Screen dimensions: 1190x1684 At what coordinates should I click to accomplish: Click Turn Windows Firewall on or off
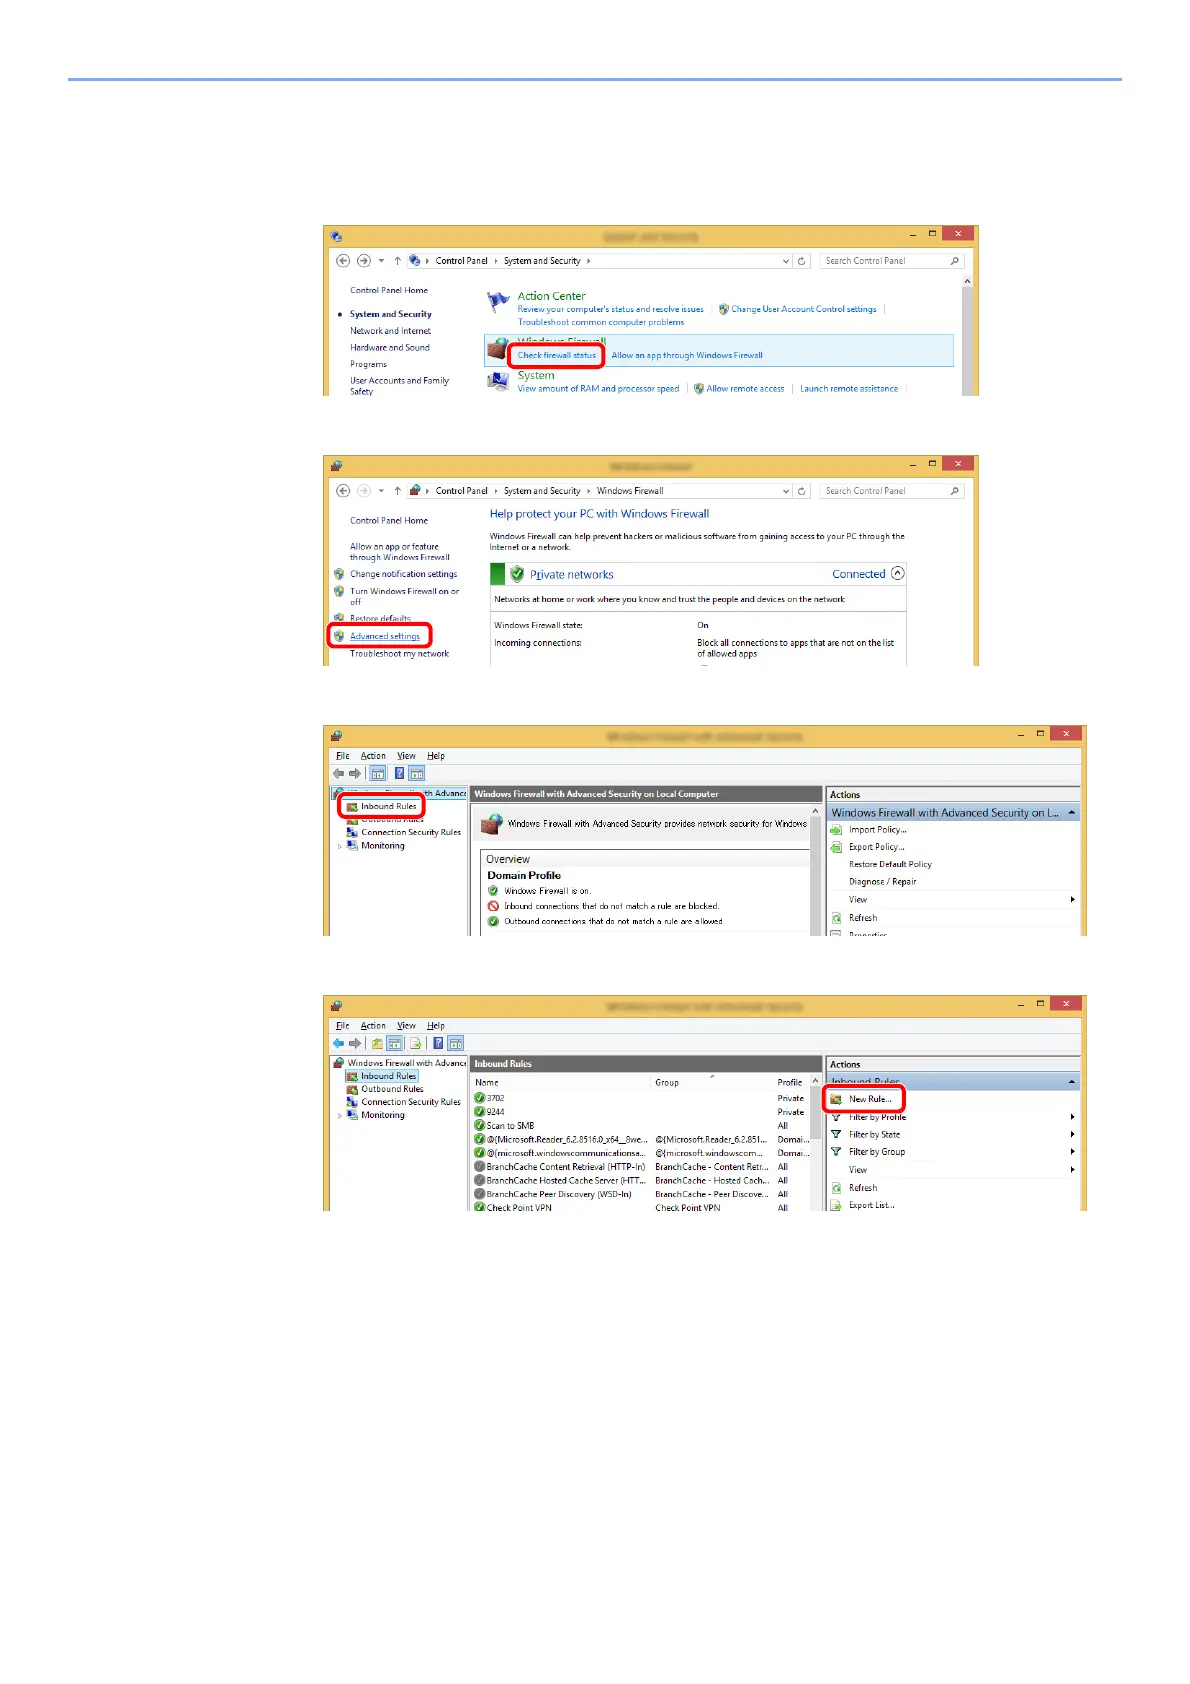(404, 596)
